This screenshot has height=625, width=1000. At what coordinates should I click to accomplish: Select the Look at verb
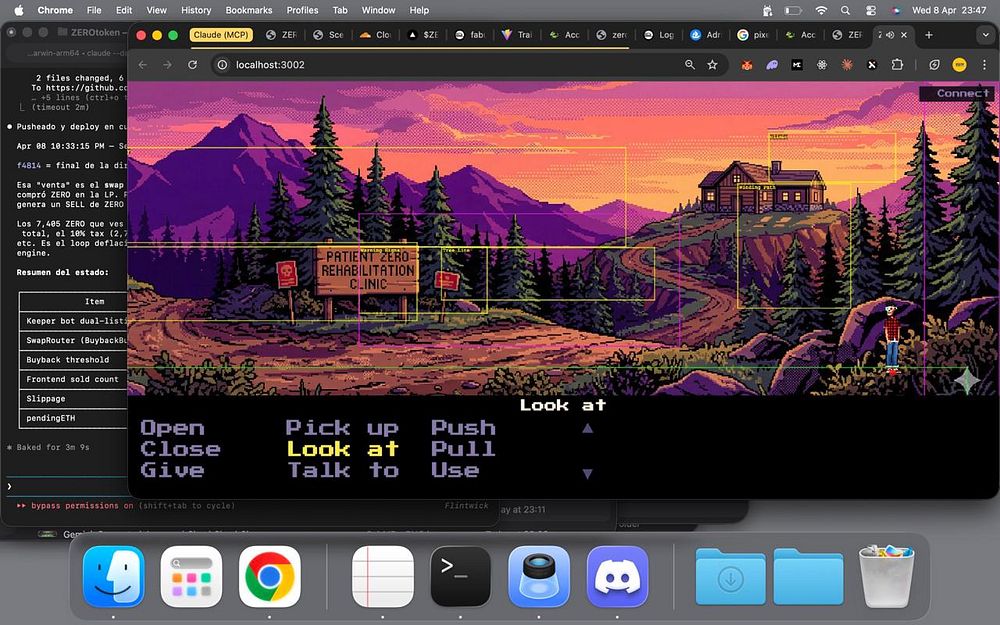pyautogui.click(x=343, y=449)
